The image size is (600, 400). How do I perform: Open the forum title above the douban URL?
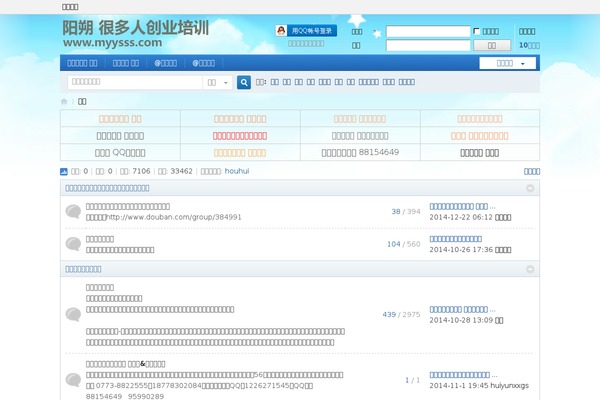[x=128, y=206]
